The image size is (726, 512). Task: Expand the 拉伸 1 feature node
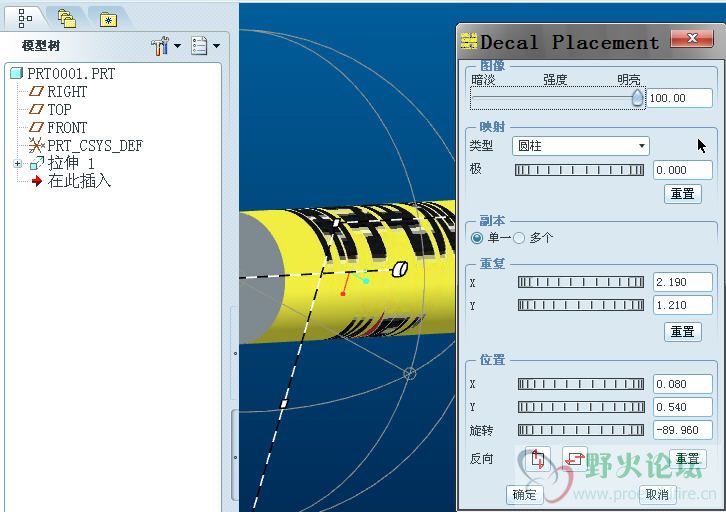18,163
